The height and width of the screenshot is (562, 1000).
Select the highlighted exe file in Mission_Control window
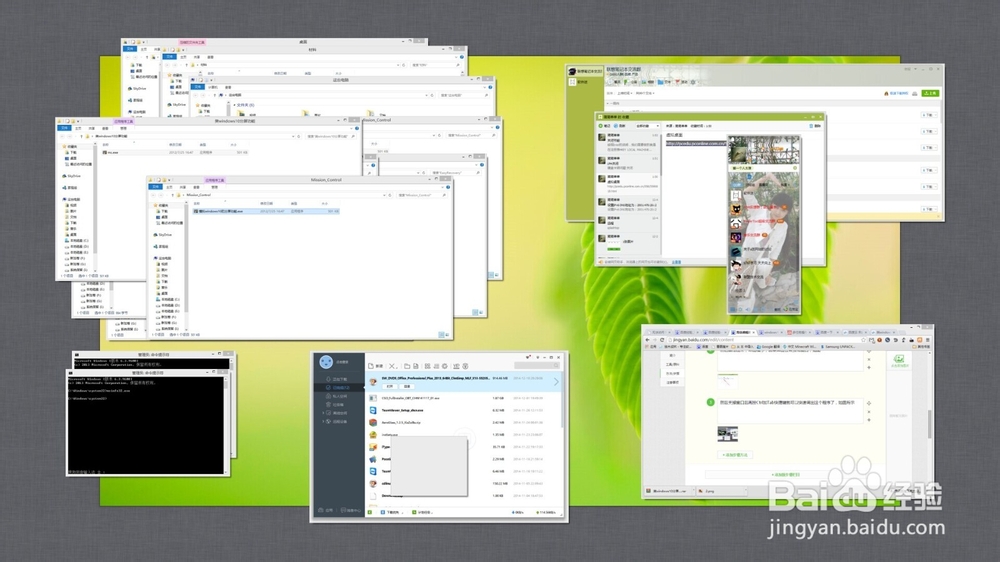pyautogui.click(x=265, y=211)
